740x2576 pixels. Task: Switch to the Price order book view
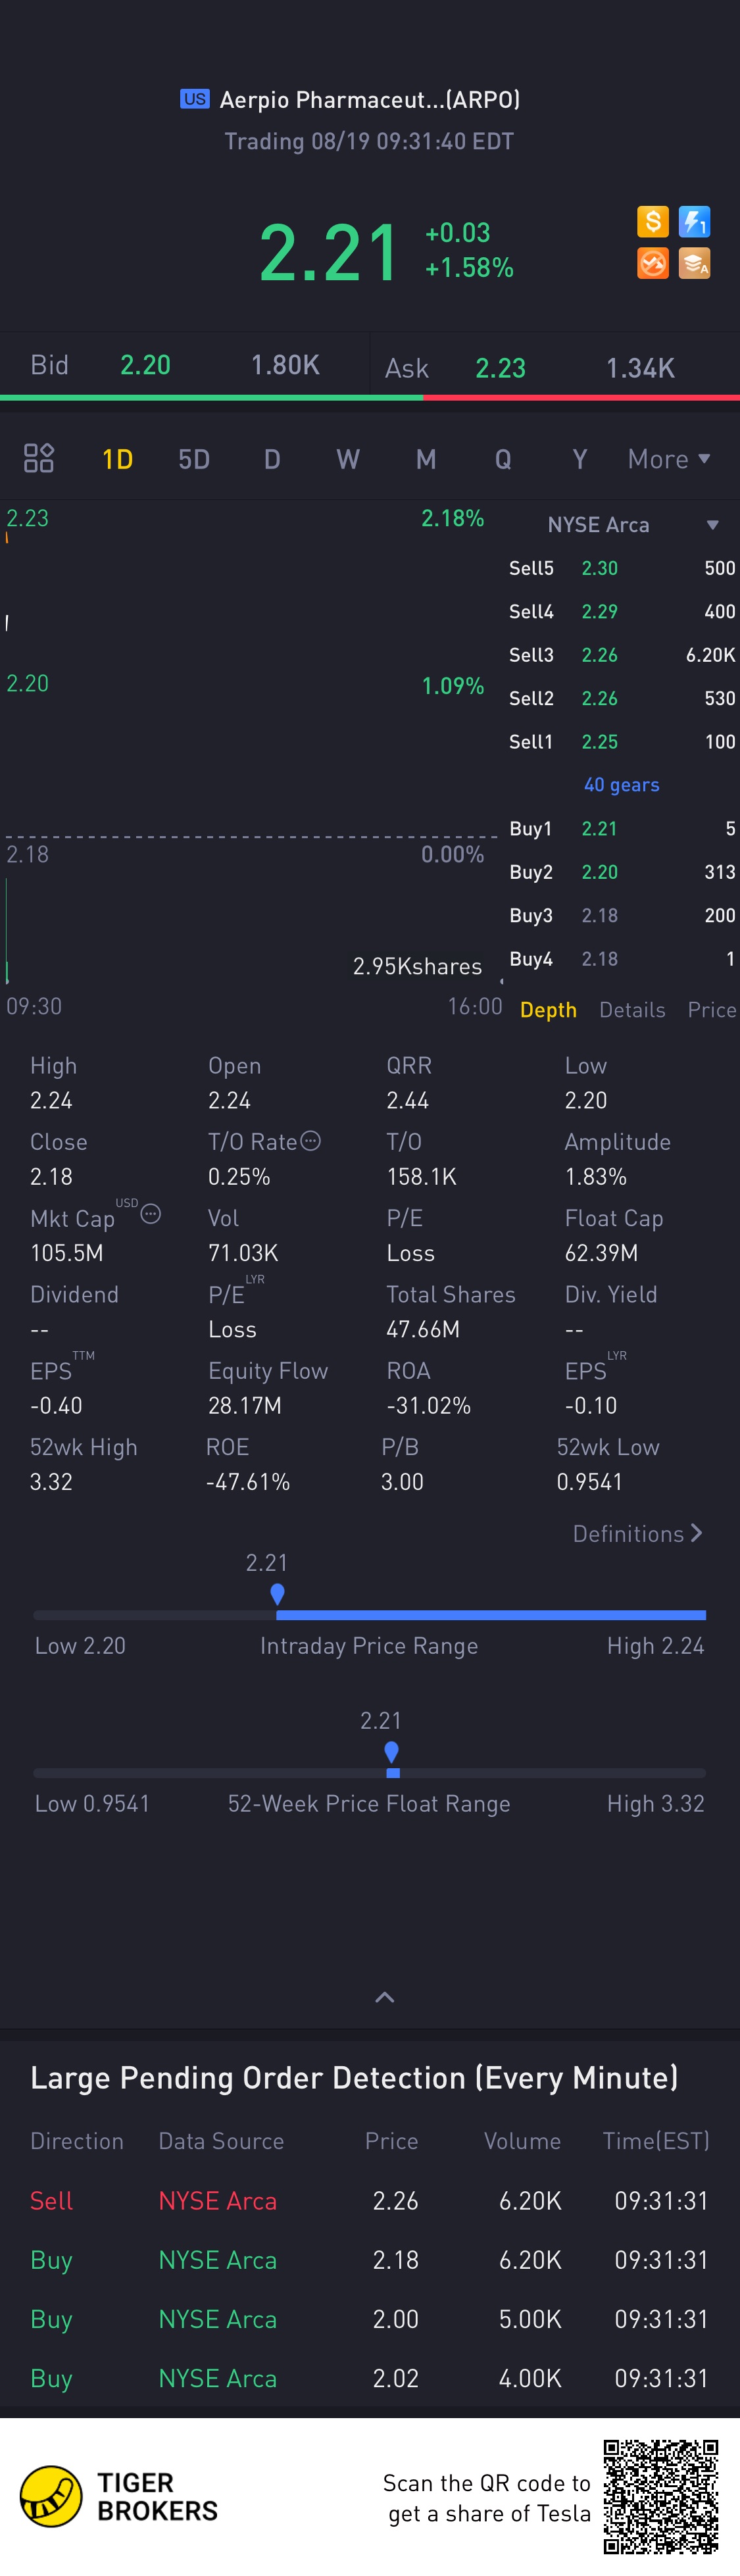click(711, 1010)
